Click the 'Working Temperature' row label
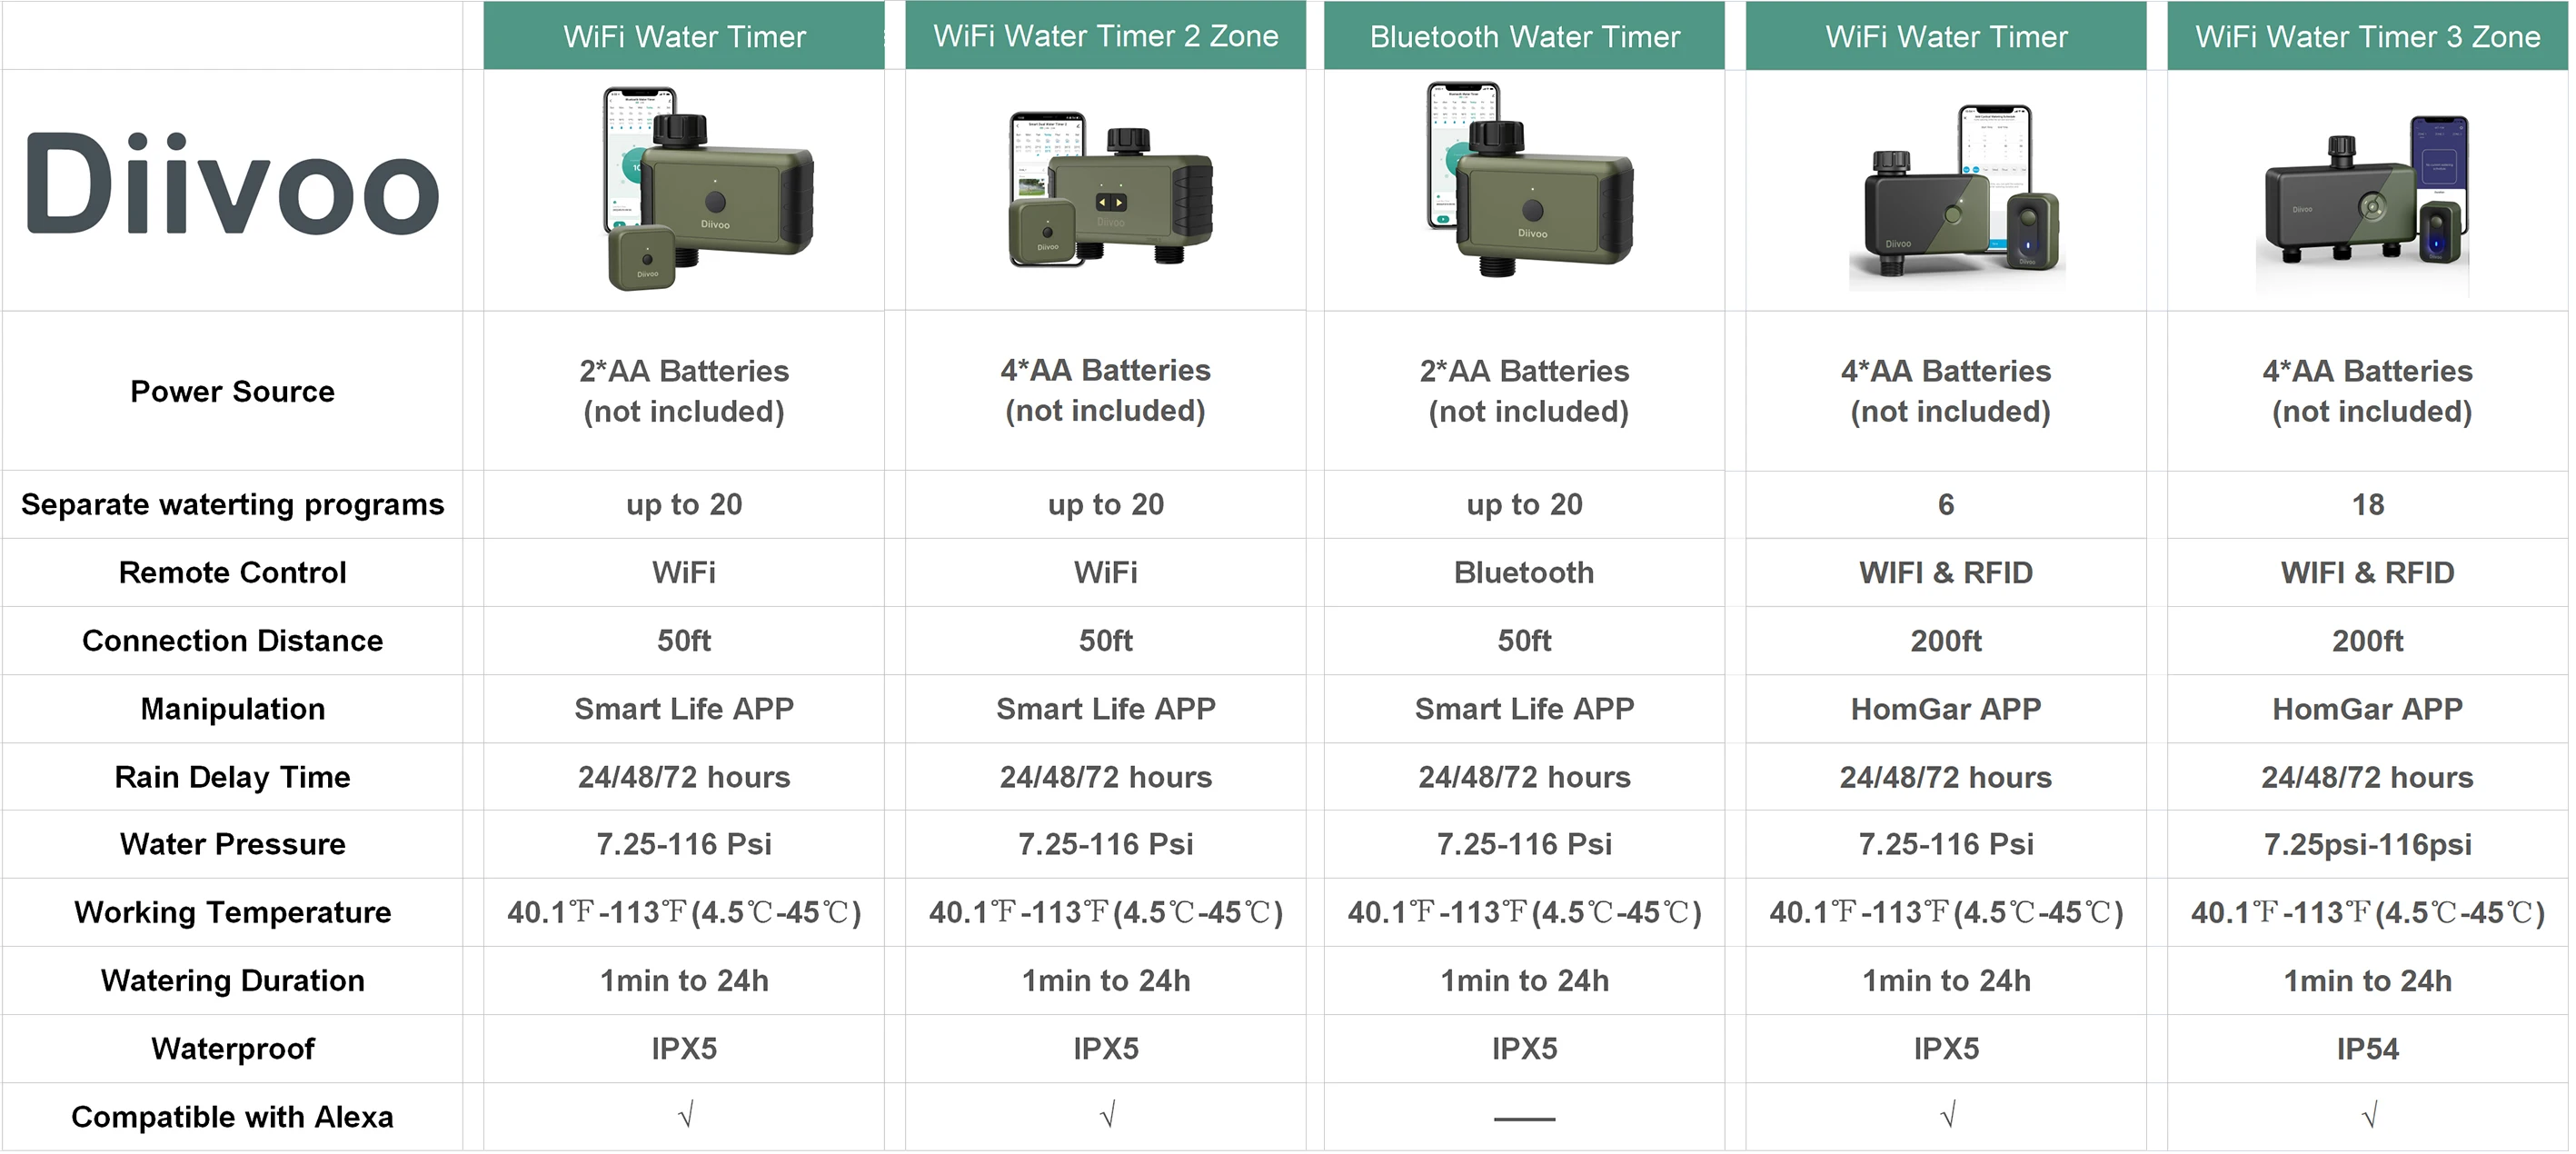 coord(232,913)
